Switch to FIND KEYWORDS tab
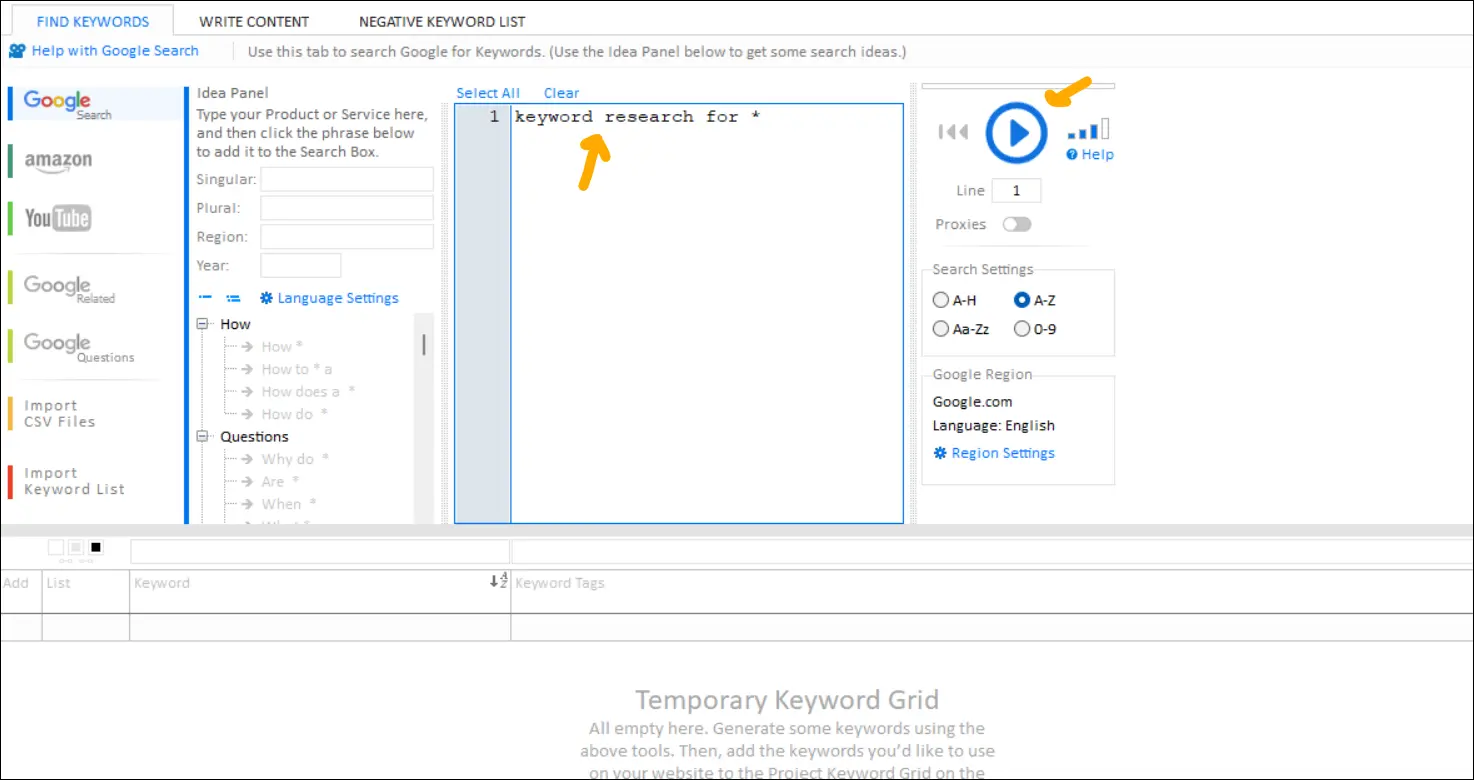Image resolution: width=1474 pixels, height=780 pixels. point(93,21)
